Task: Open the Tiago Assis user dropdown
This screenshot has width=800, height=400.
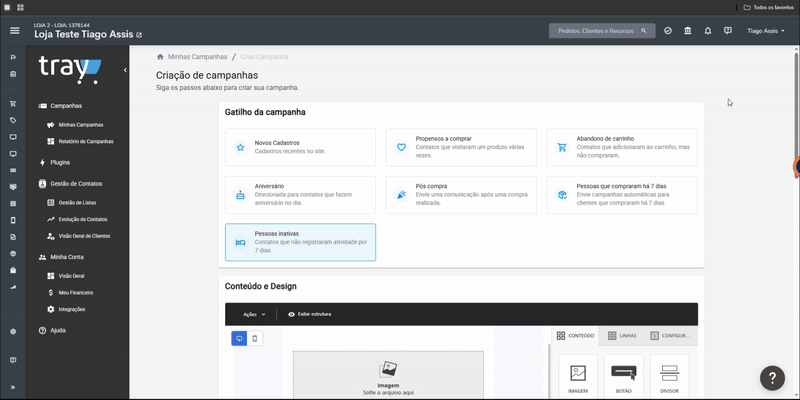Action: pyautogui.click(x=766, y=31)
